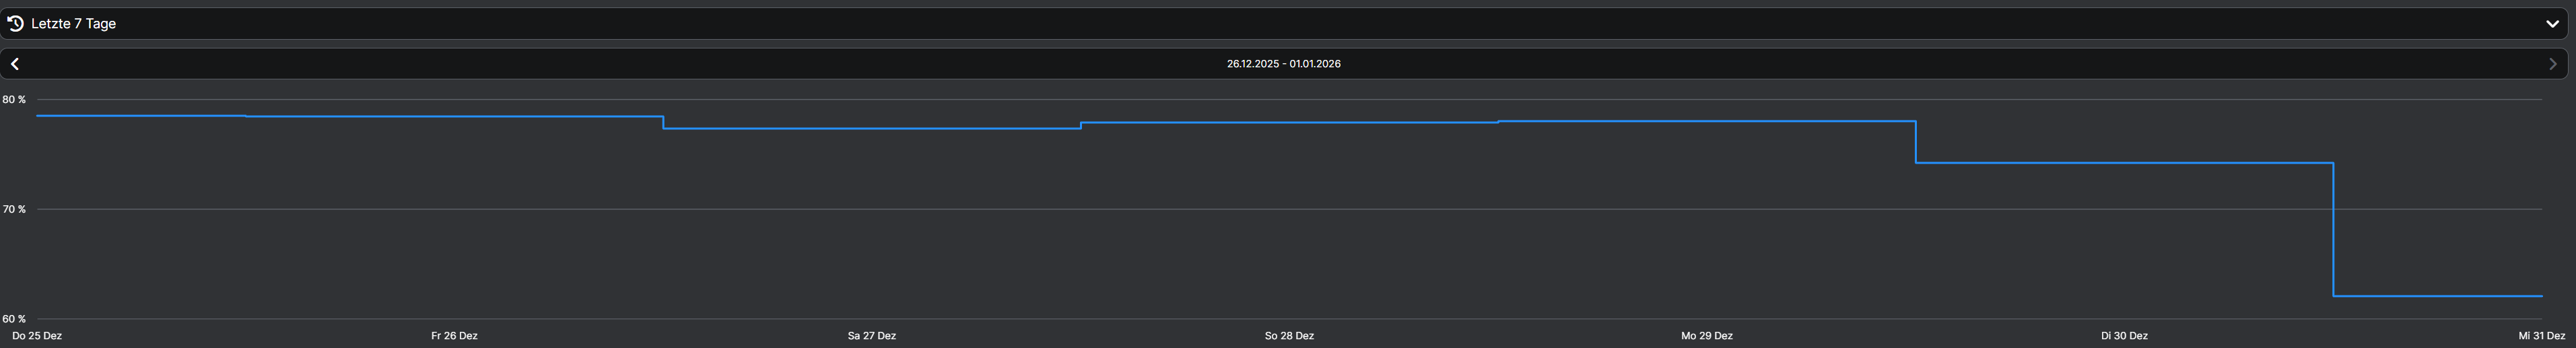
Task: Select the "Mi 31 Dez" date label
Action: (2541, 336)
